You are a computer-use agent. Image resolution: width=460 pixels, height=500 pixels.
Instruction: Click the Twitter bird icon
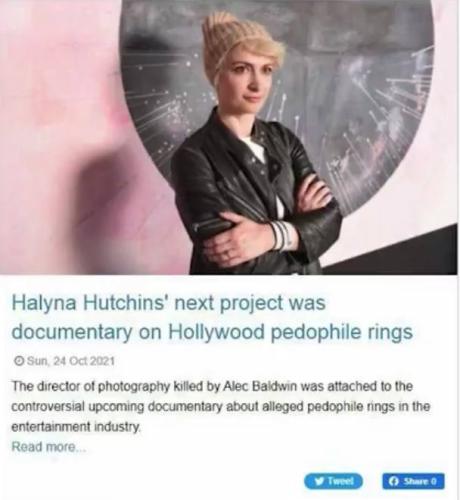pos(319,481)
